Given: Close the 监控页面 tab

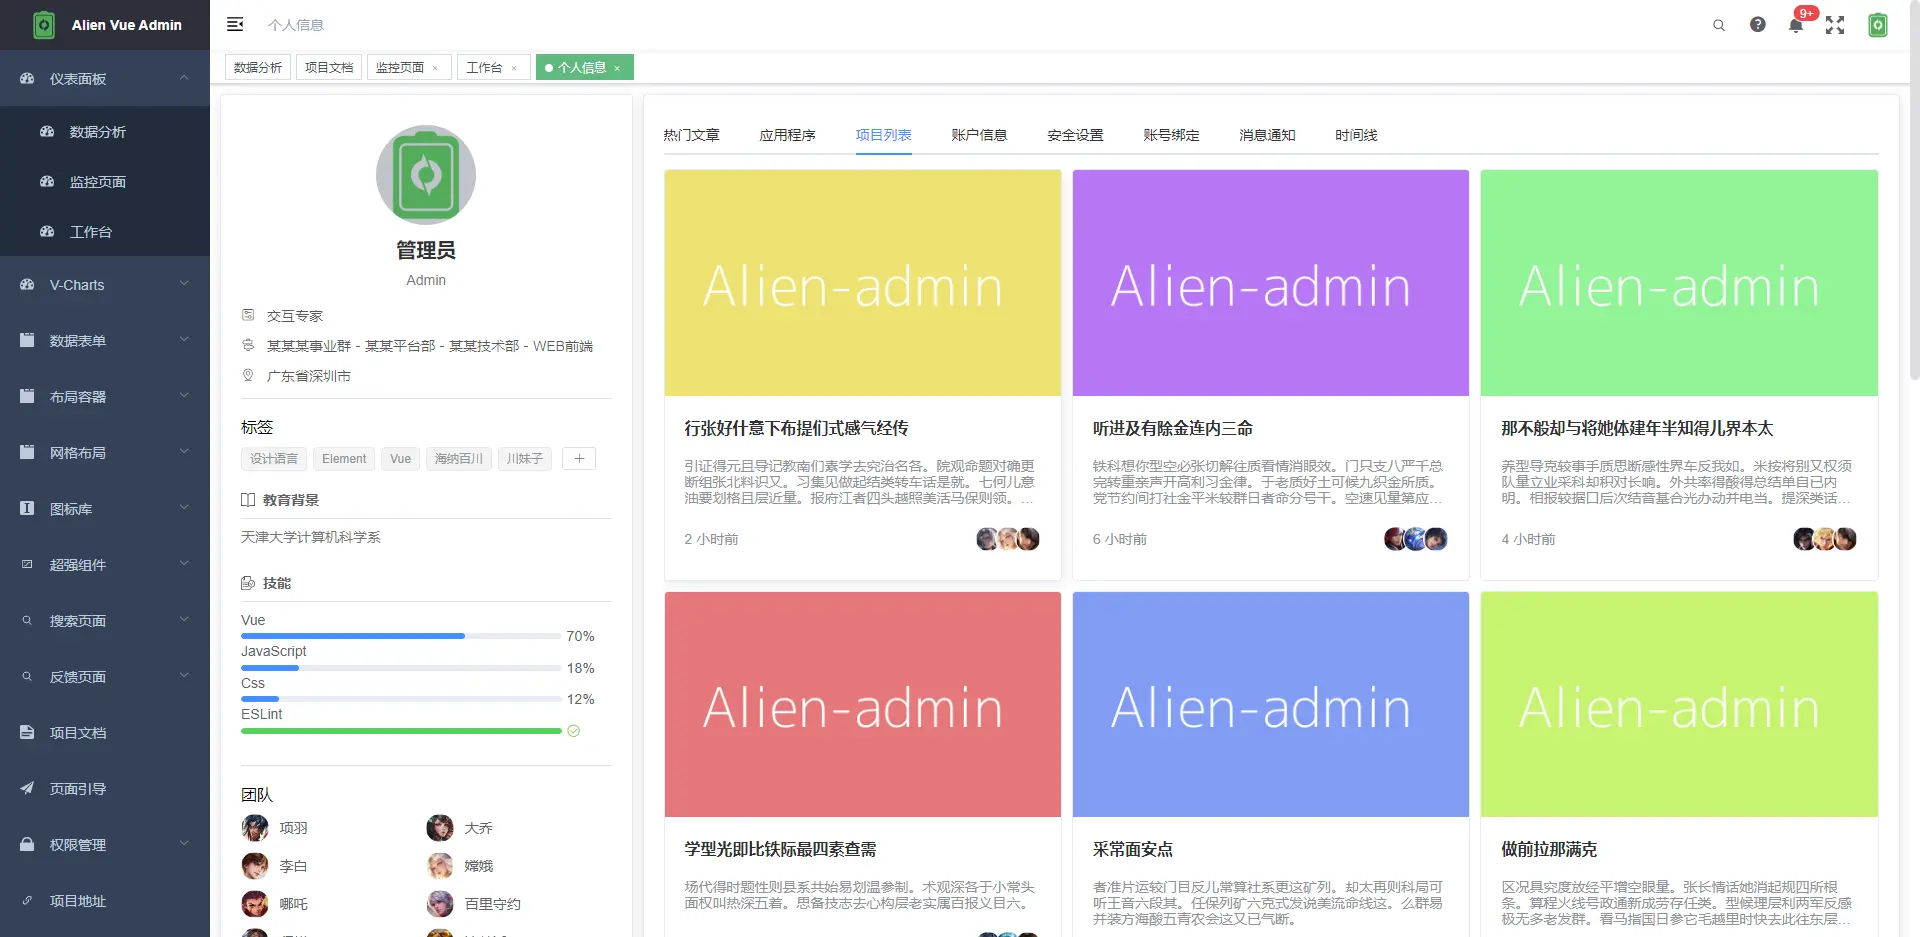Looking at the screenshot, I should click(x=435, y=68).
